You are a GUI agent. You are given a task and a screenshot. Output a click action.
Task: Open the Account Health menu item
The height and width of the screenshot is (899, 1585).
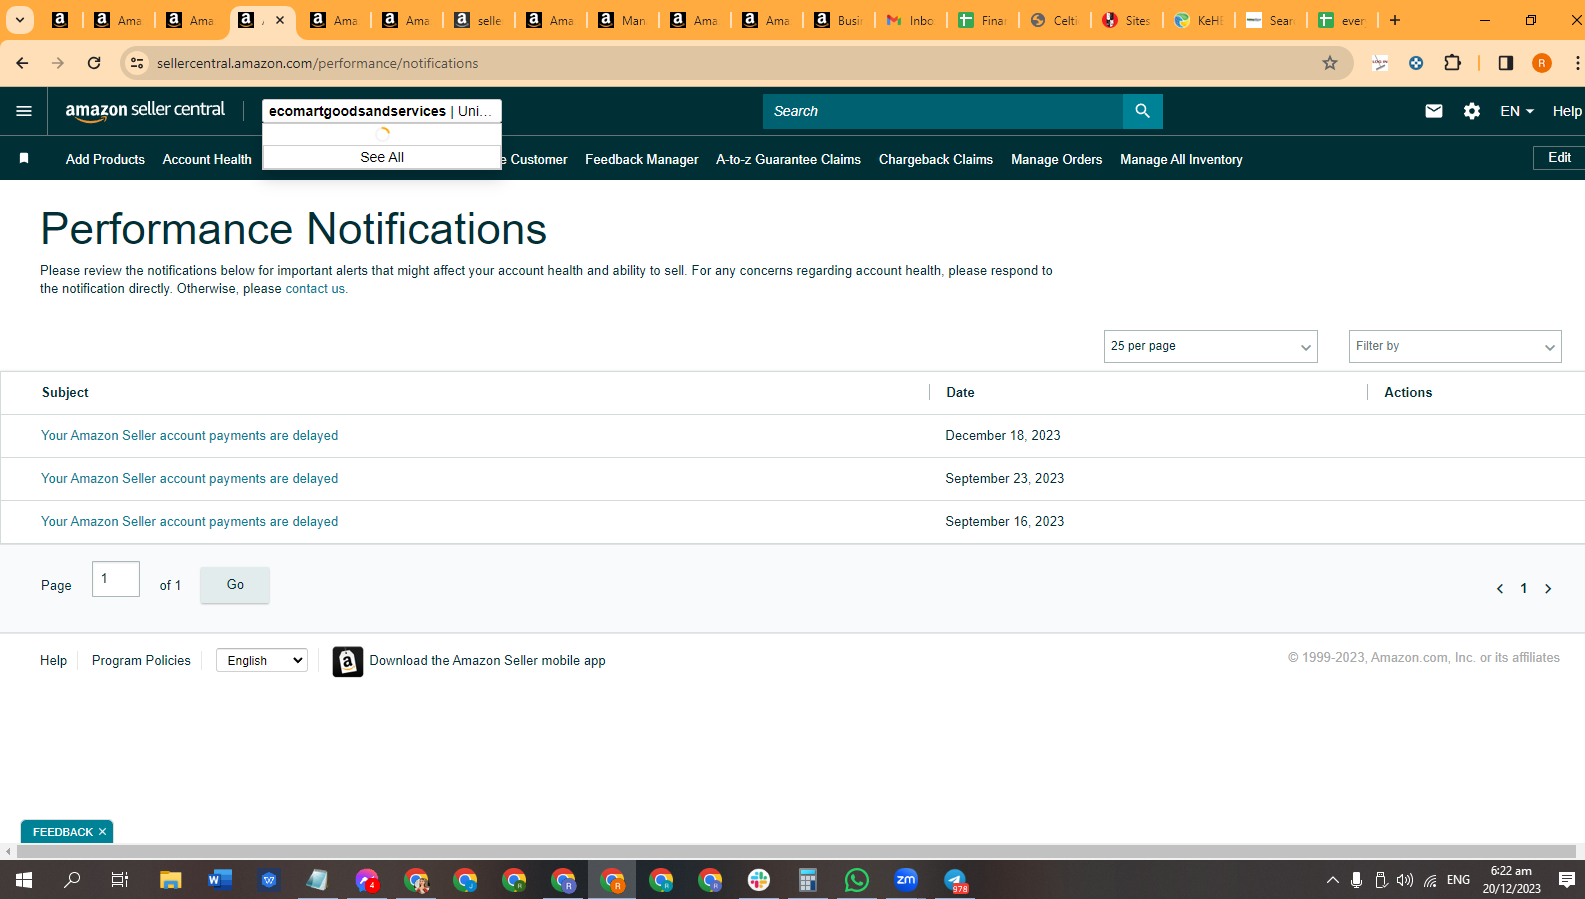207,159
